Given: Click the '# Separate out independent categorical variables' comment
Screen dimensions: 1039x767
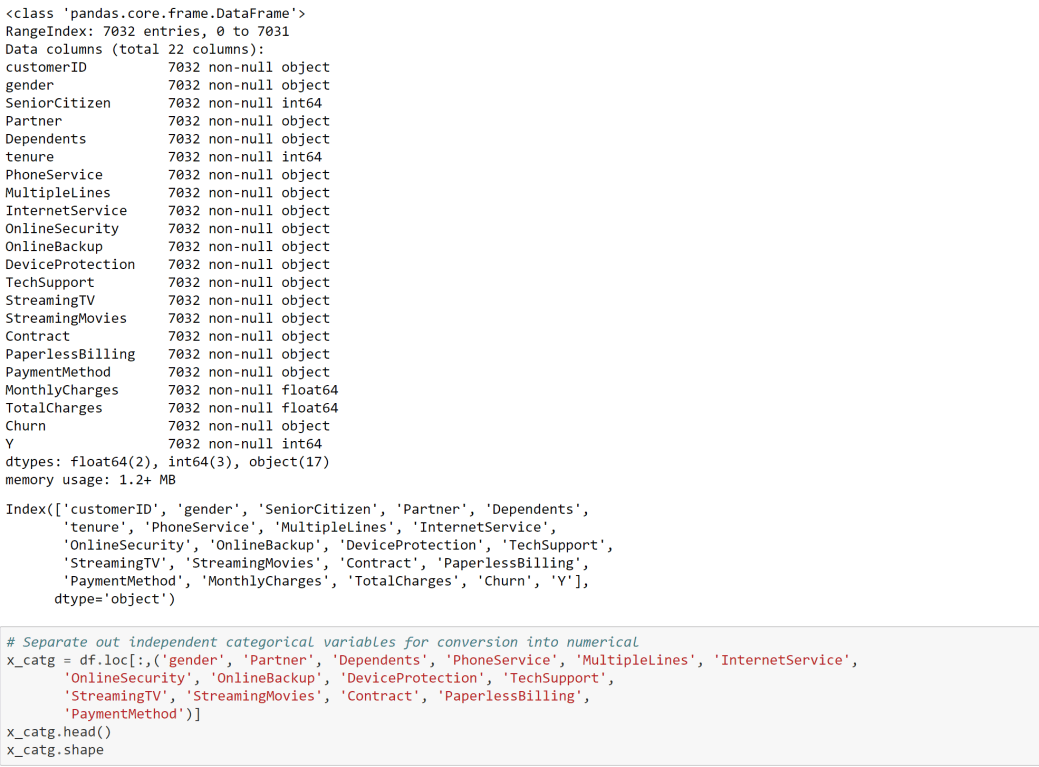Looking at the screenshot, I should (322, 642).
